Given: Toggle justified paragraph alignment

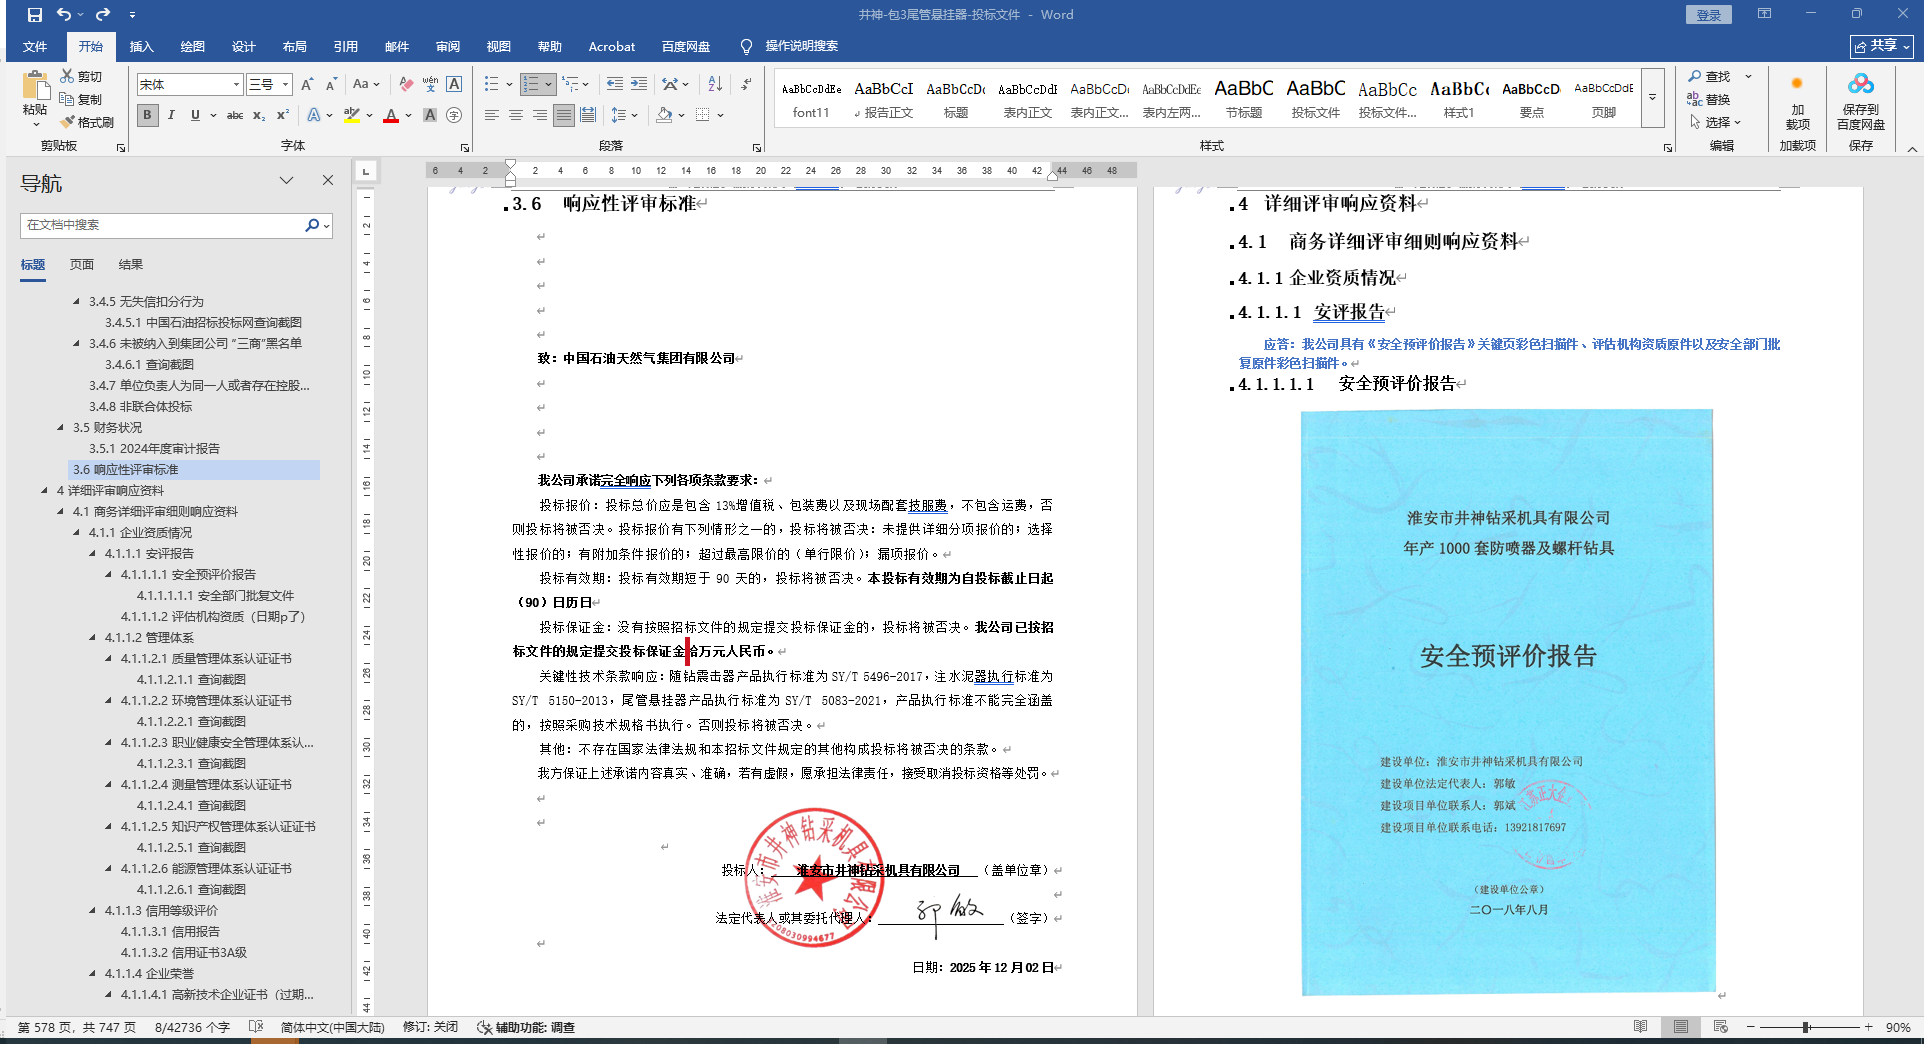Looking at the screenshot, I should (x=564, y=115).
